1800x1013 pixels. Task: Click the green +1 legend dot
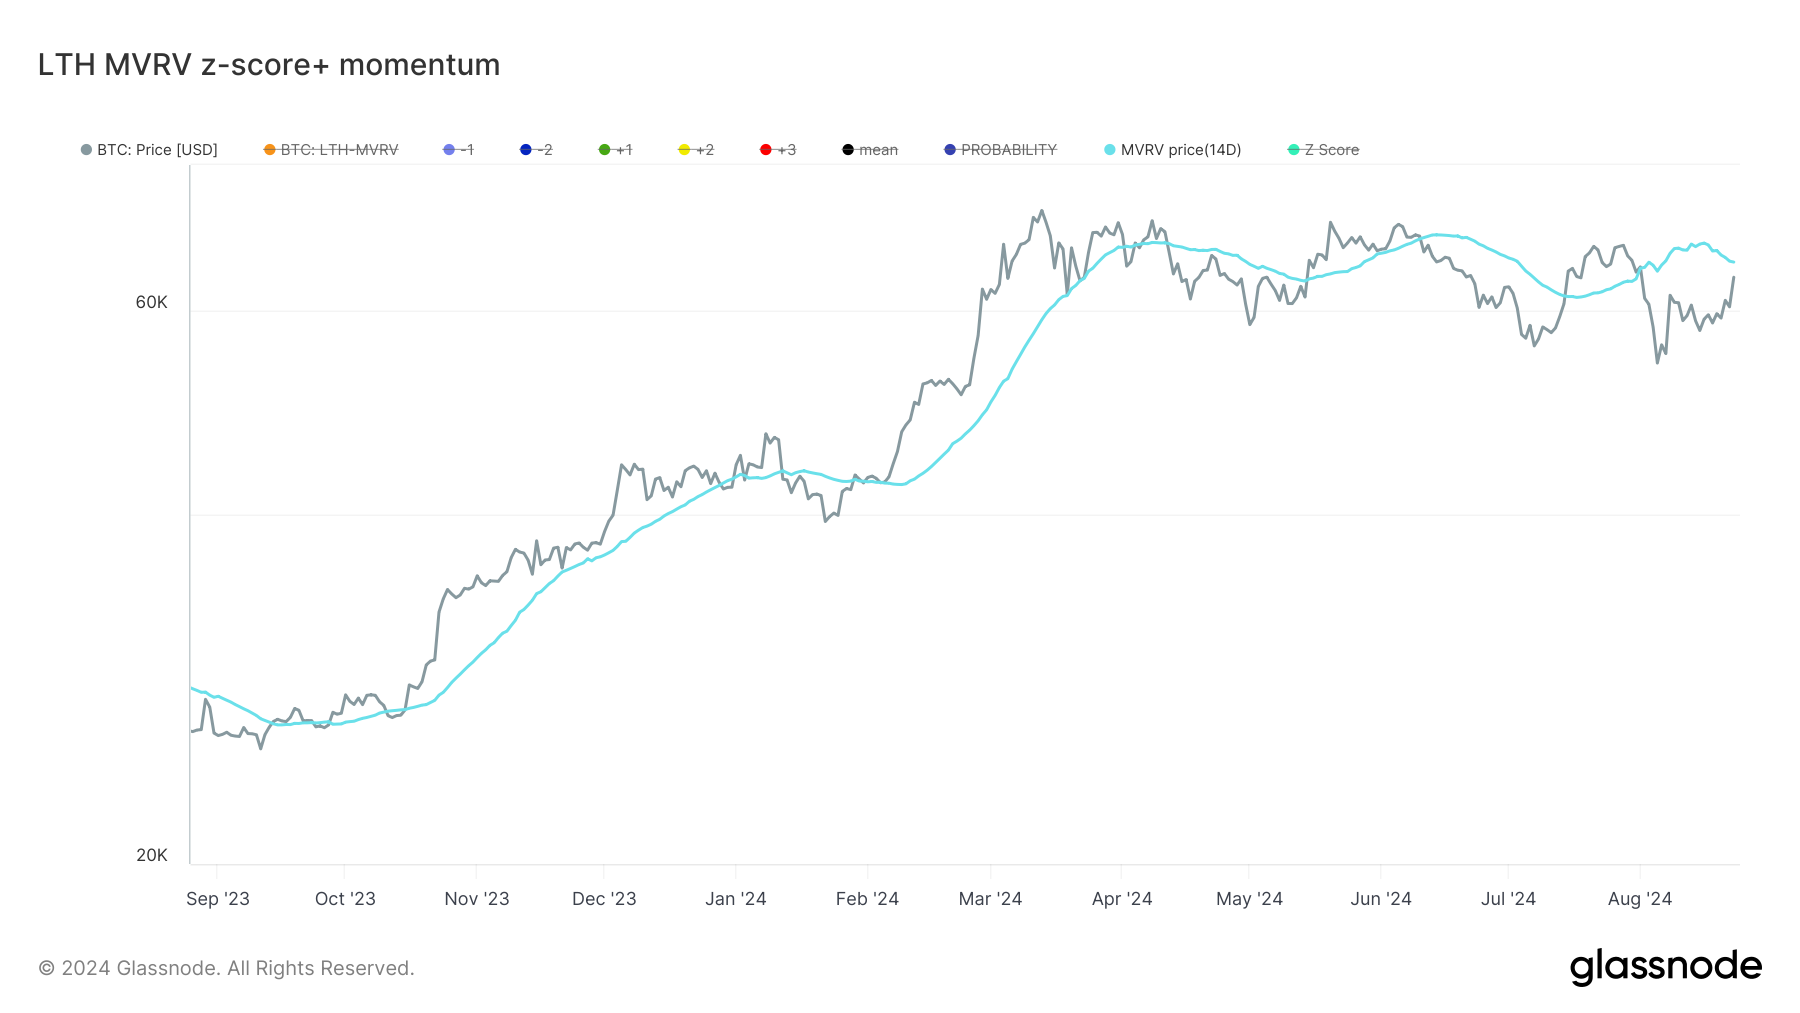[604, 150]
